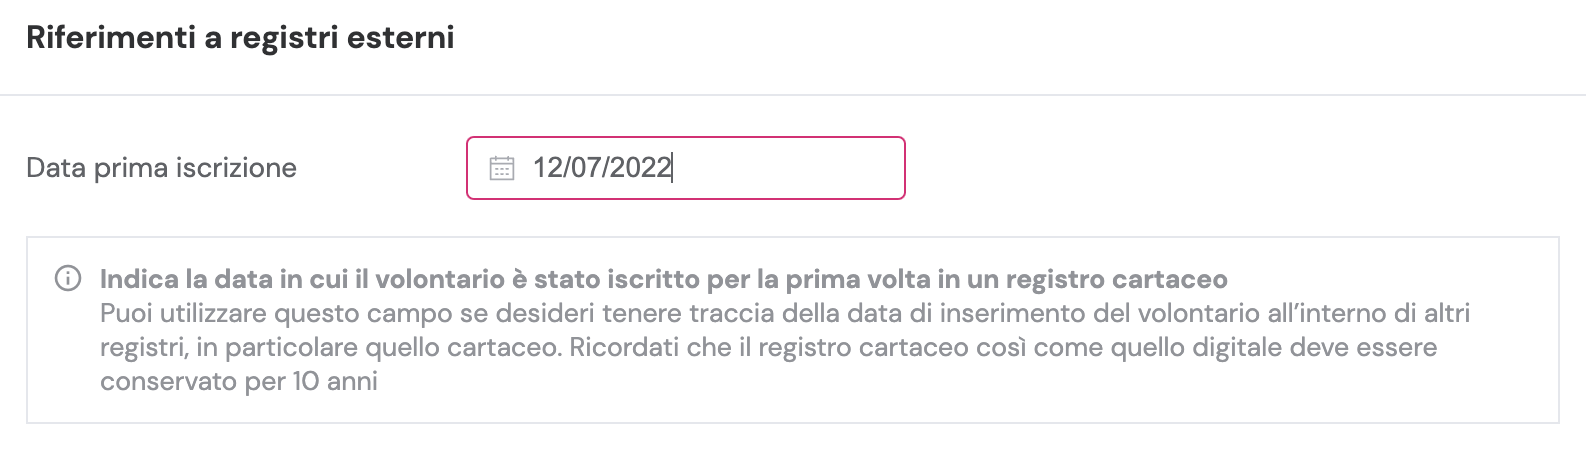Click hint line starting "Puoi utilizzare questo campo"
Screen dimensions: 1586x456
[x=784, y=313]
